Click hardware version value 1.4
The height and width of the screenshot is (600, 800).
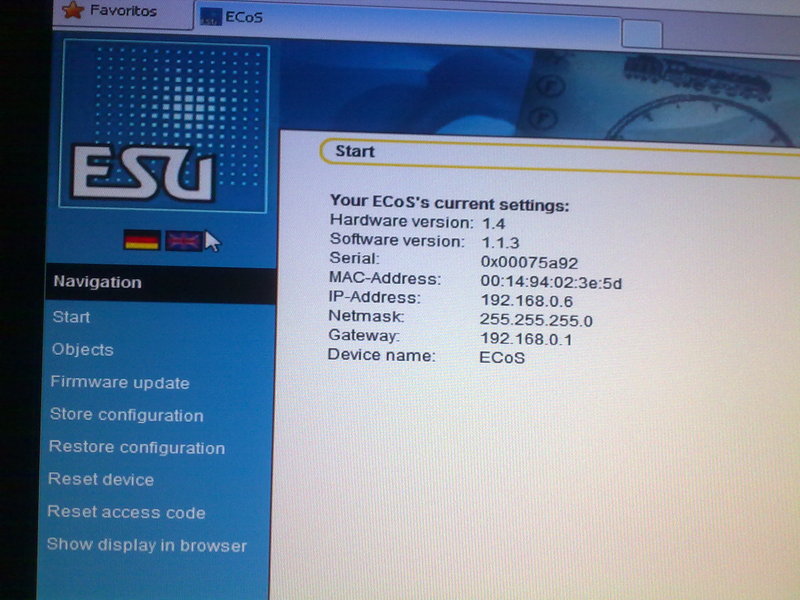pos(493,223)
